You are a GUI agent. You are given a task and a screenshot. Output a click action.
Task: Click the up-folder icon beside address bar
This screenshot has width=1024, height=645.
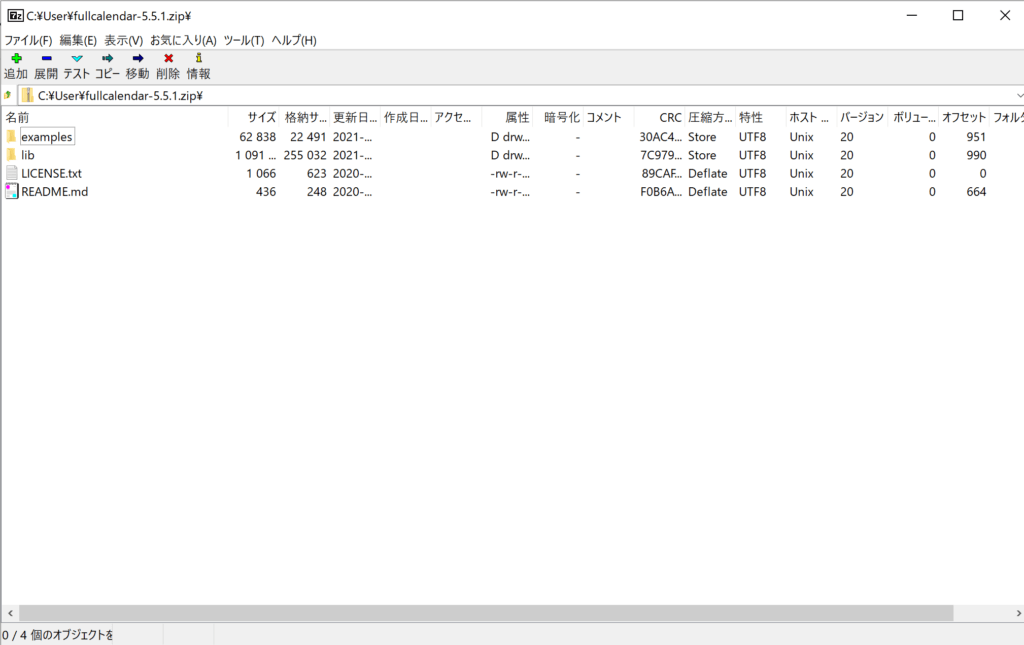pyautogui.click(x=8, y=96)
